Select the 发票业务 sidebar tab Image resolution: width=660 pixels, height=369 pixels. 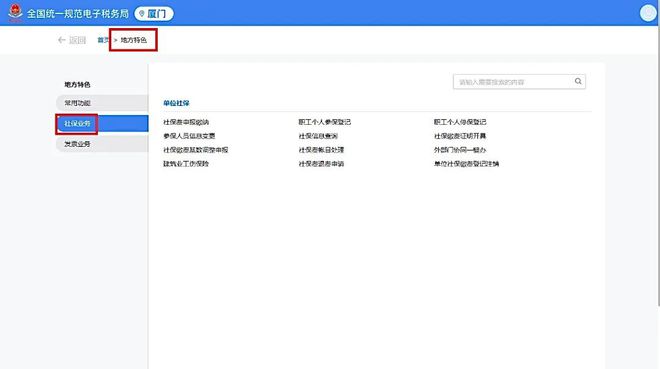click(x=102, y=144)
